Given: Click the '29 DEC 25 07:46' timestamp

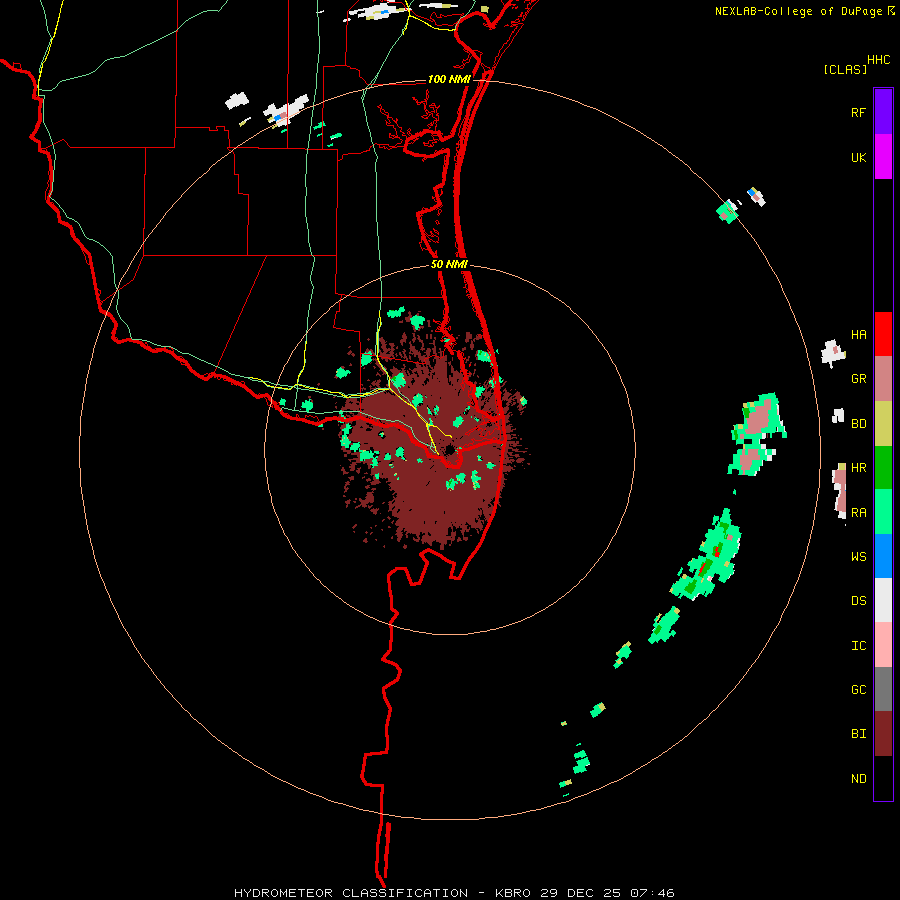Looking at the screenshot, I should pos(607,893).
